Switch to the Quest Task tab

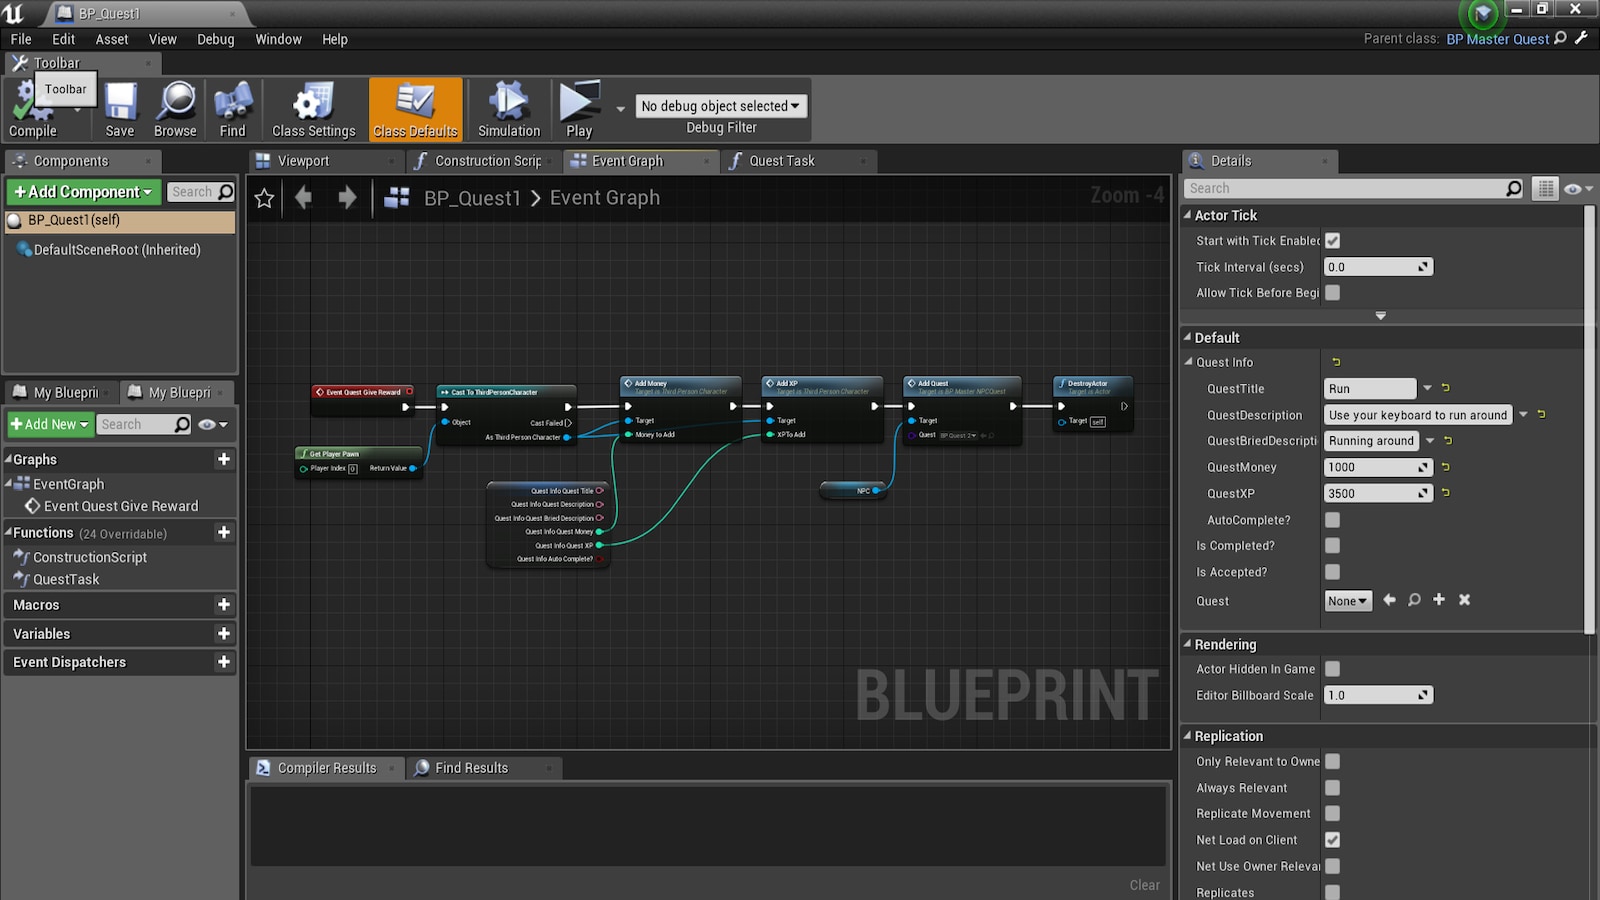click(x=782, y=161)
